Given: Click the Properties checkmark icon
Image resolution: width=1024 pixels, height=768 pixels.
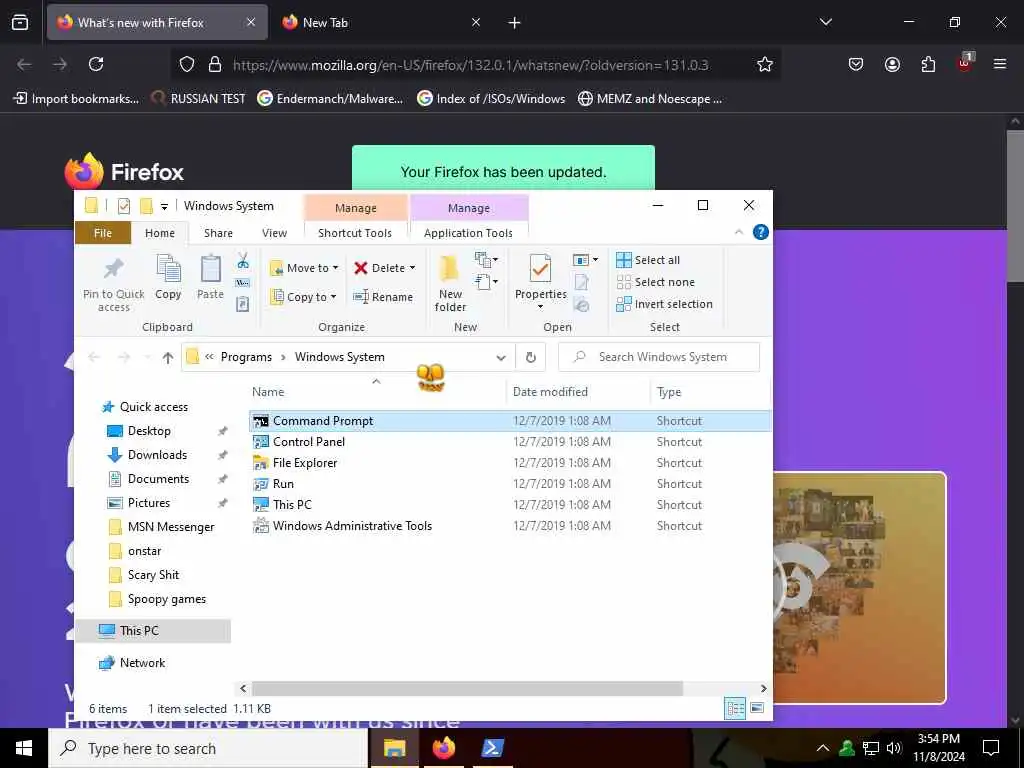Looking at the screenshot, I should point(540,268).
